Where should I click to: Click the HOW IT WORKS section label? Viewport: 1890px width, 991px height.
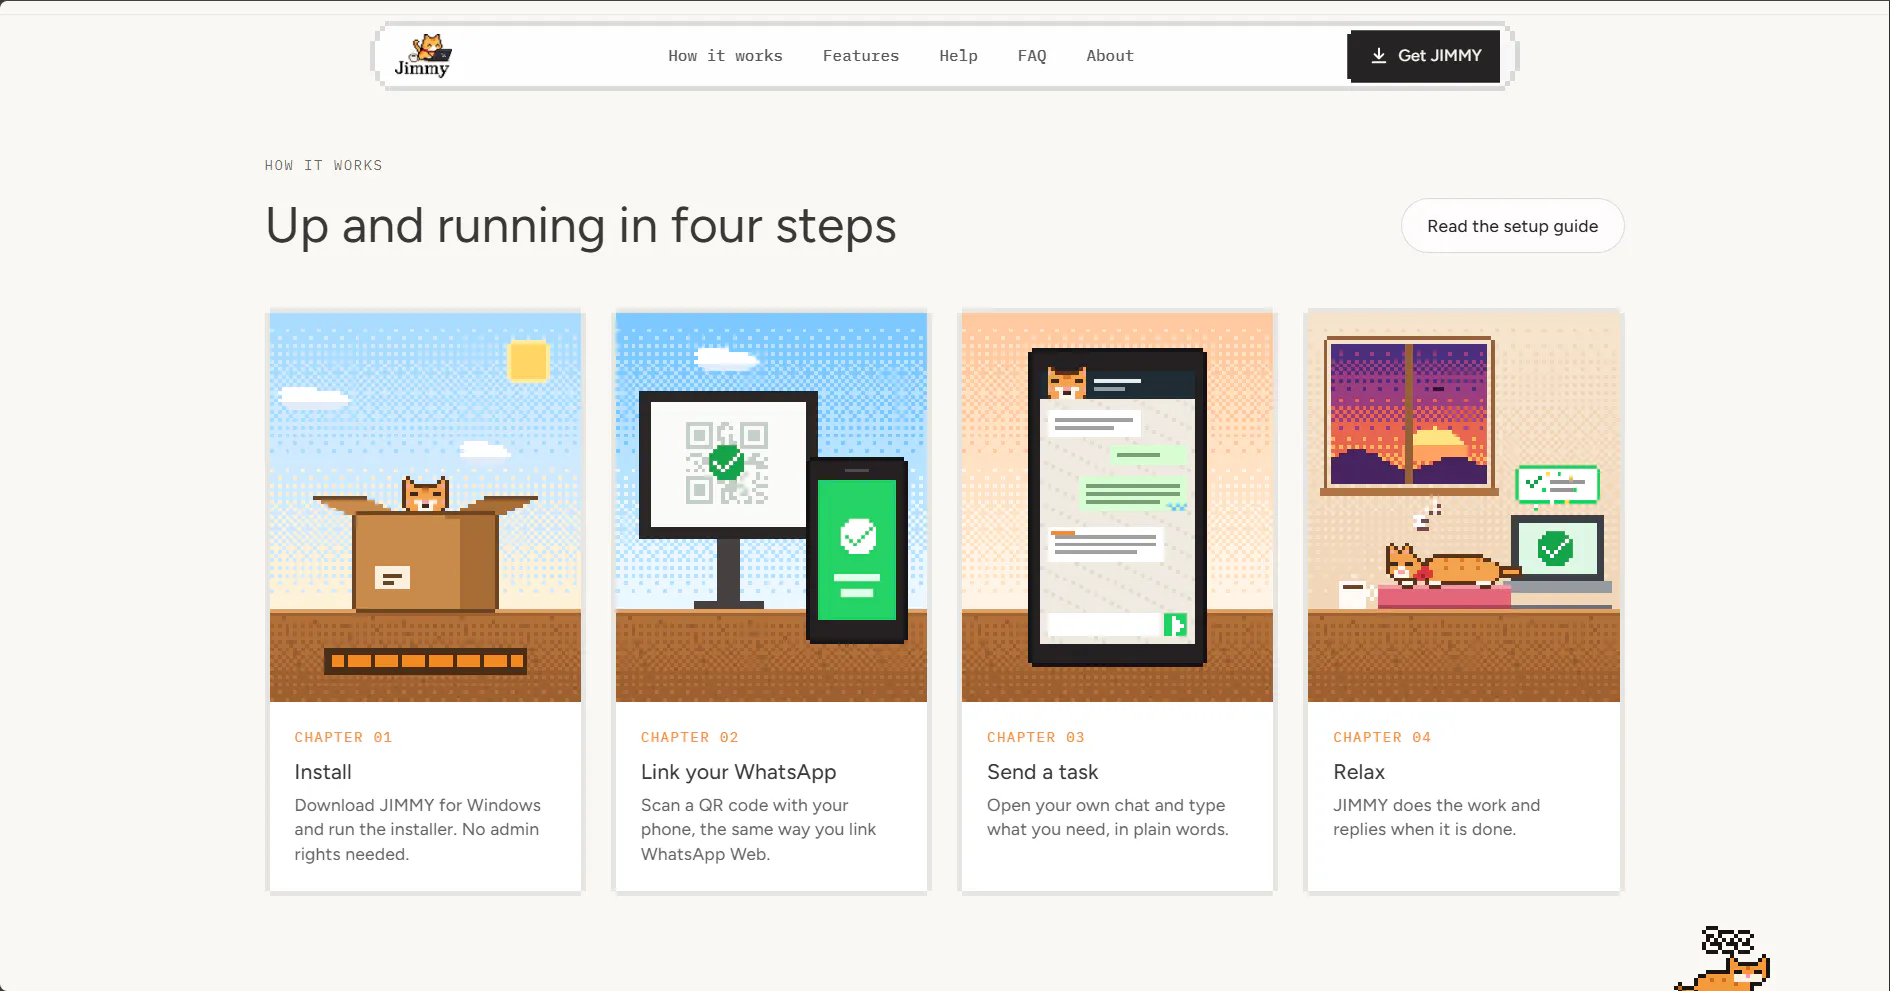[x=323, y=166]
